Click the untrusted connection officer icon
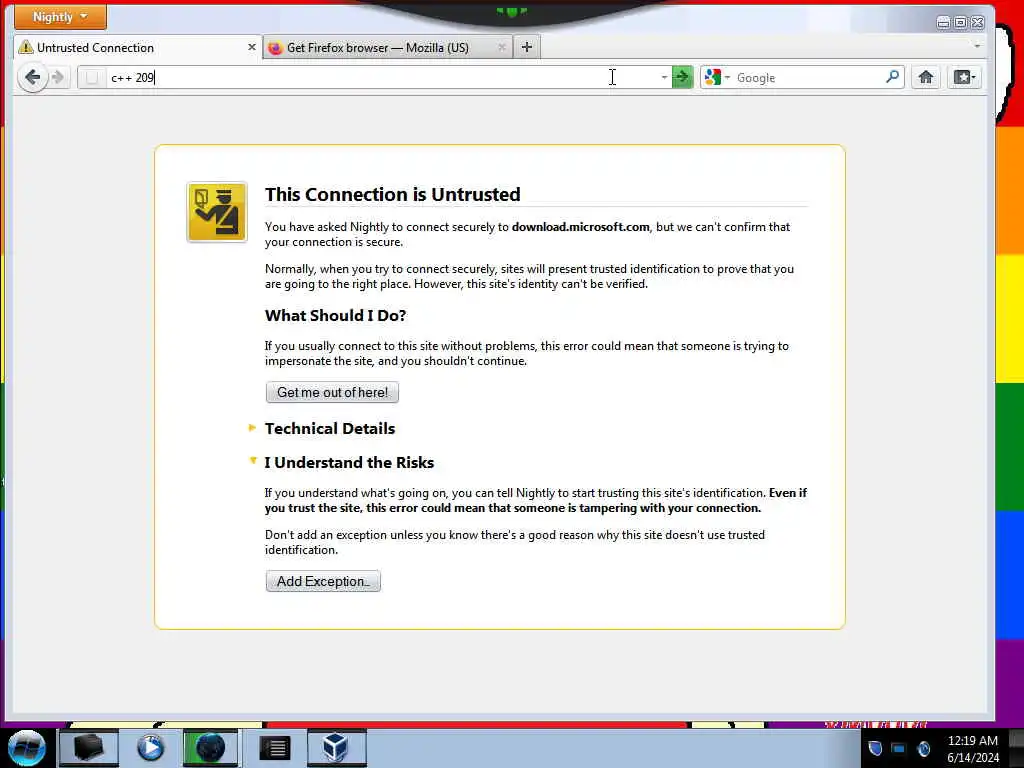The image size is (1024, 768). 217,212
